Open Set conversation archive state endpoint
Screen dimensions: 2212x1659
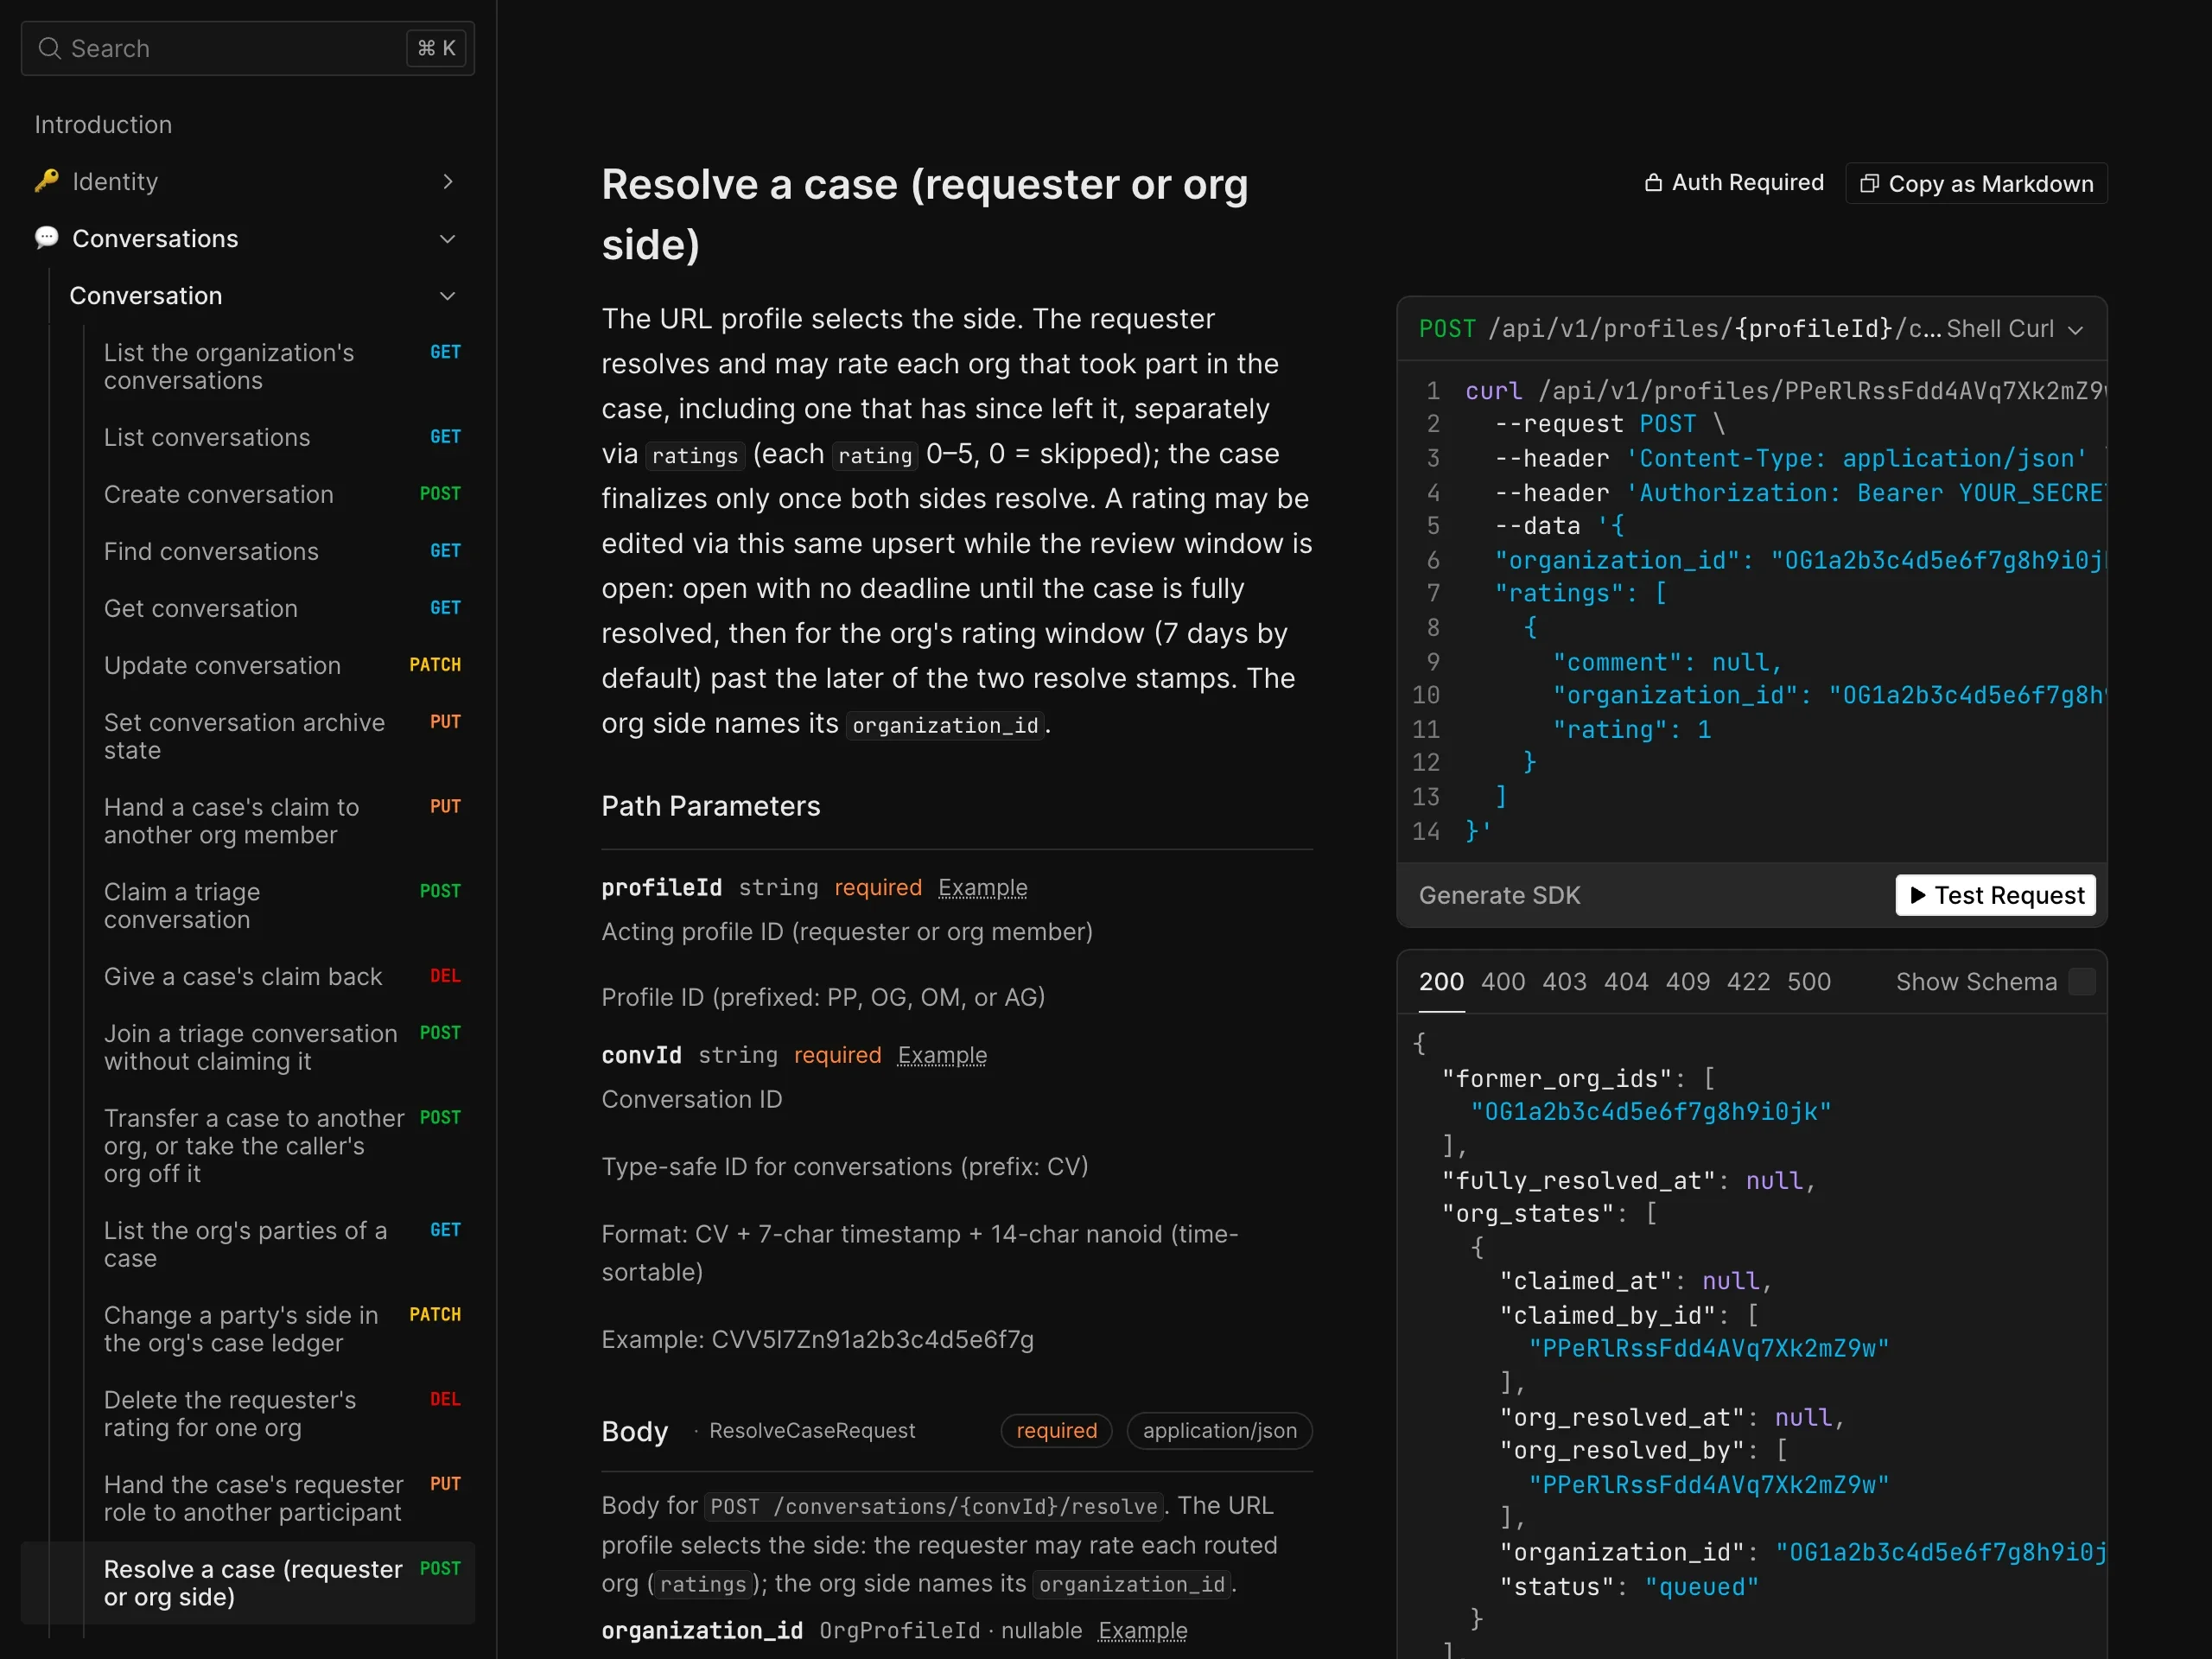point(248,736)
